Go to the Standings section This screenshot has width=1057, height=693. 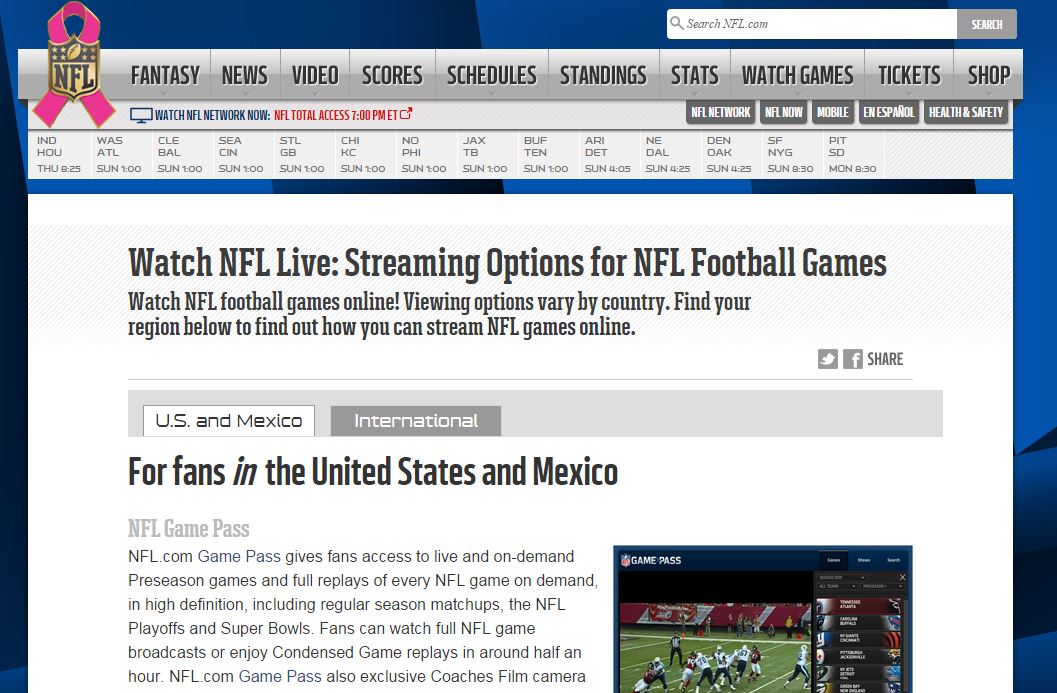pyautogui.click(x=603, y=75)
